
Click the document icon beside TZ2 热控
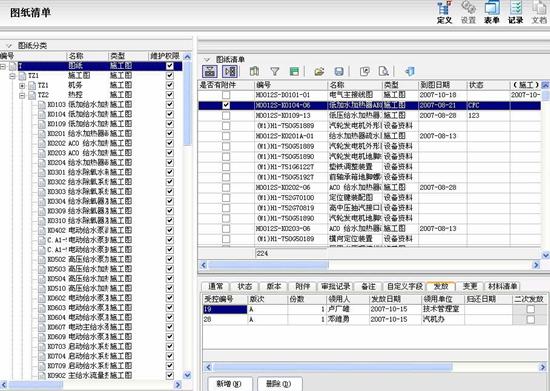[x=32, y=95]
